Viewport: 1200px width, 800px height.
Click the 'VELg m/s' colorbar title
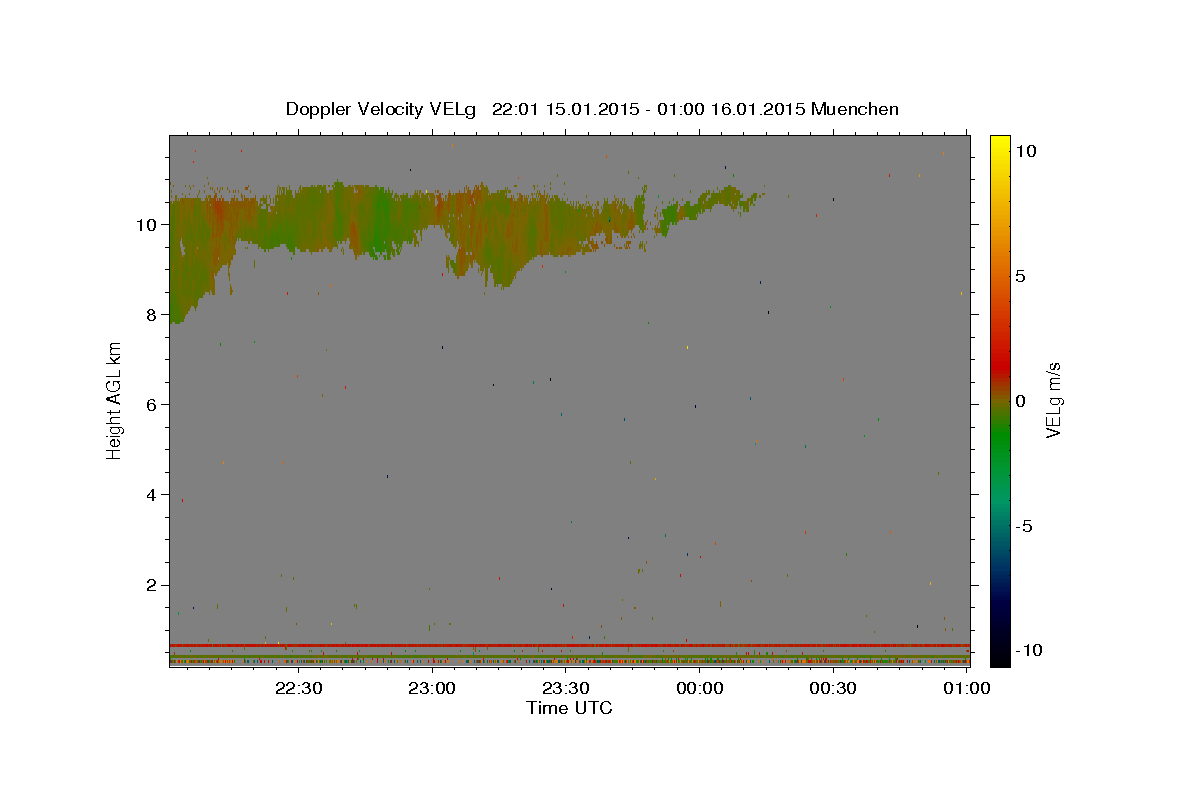pyautogui.click(x=1054, y=401)
